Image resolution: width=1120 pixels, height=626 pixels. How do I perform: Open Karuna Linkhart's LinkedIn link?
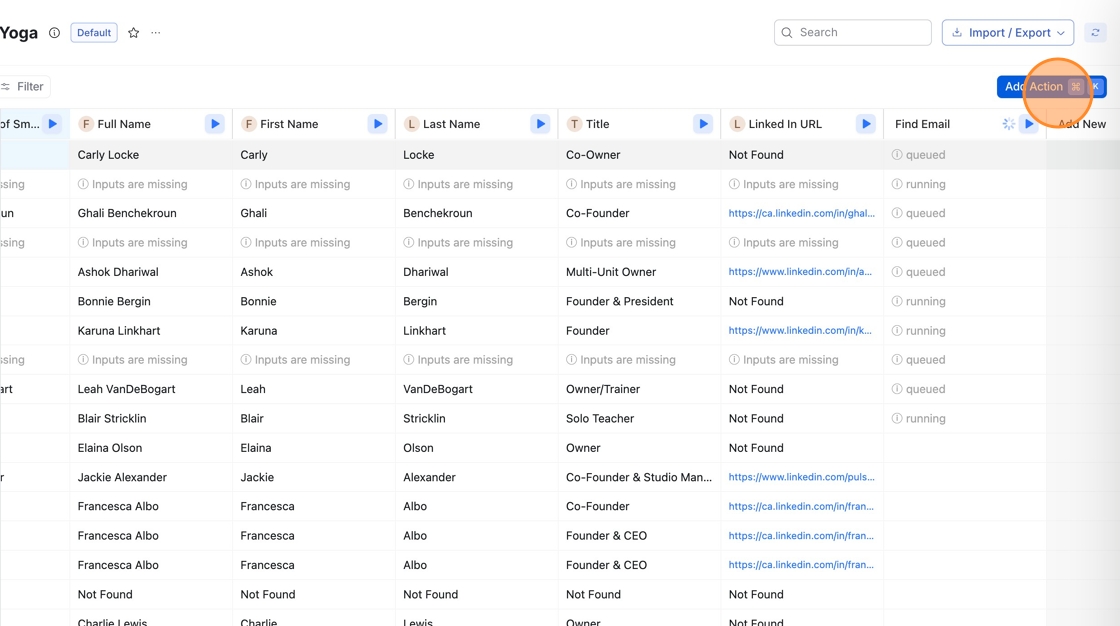tap(800, 330)
